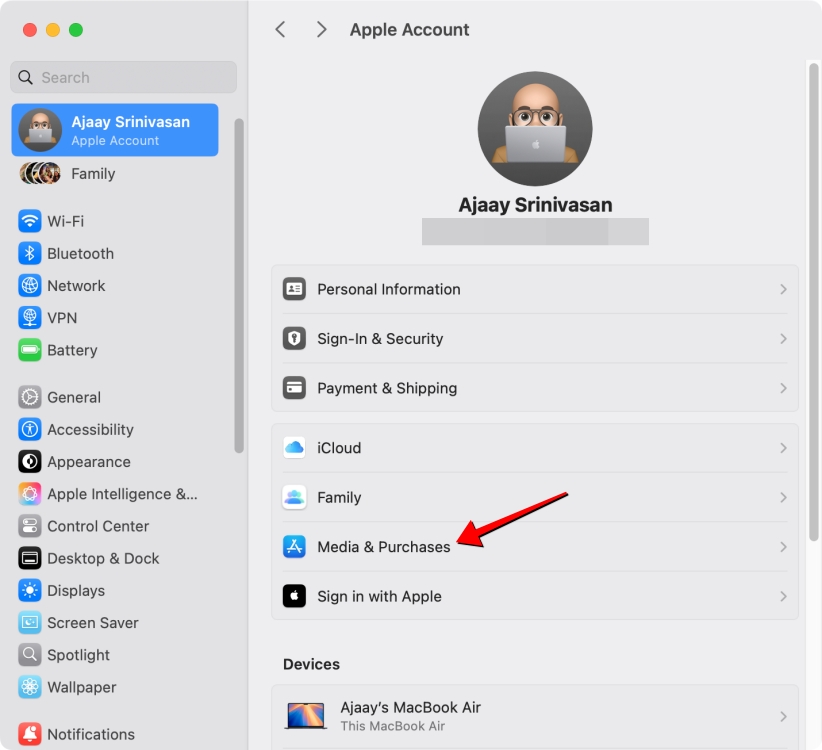
Task: Click the Spotlight magnifier icon
Action: (30, 655)
